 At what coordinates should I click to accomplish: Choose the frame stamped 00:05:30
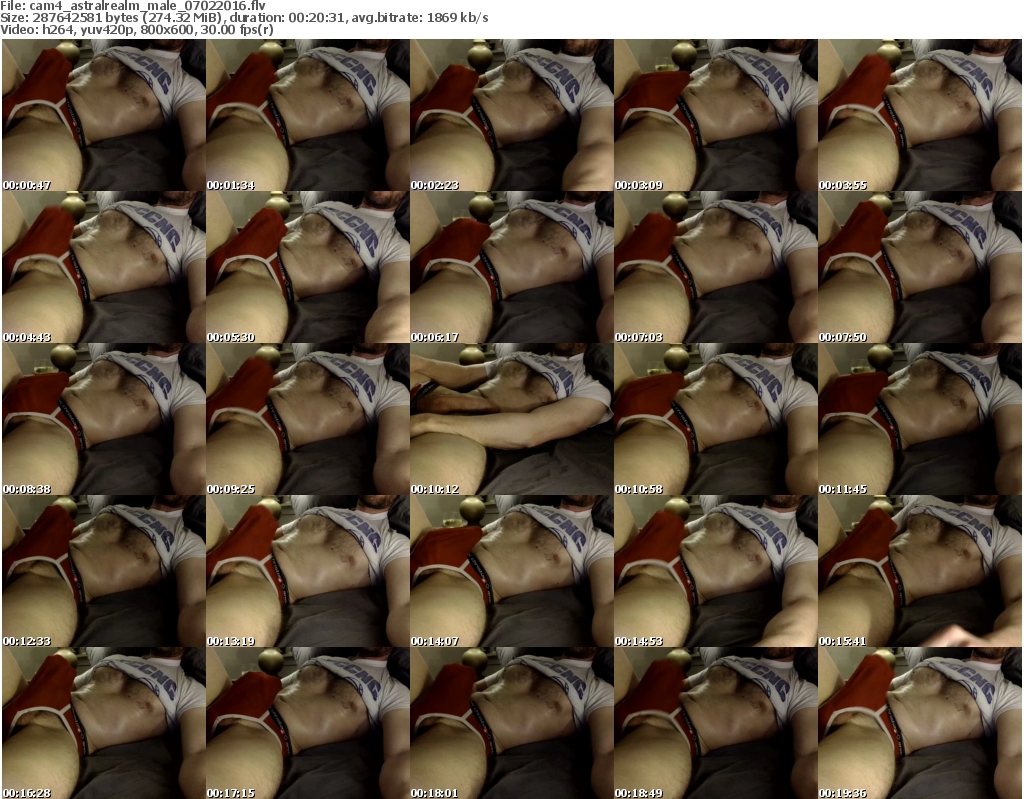click(x=308, y=267)
